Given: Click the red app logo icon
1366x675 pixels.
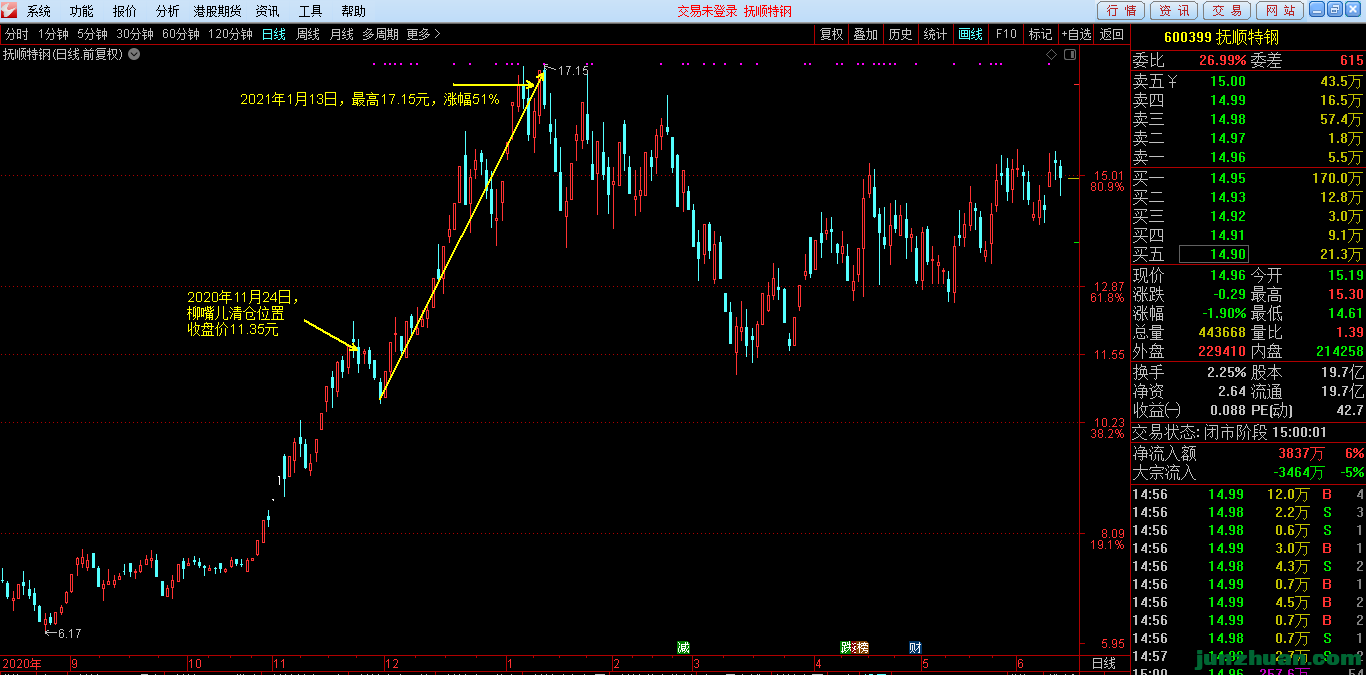Looking at the screenshot, I should point(10,11).
